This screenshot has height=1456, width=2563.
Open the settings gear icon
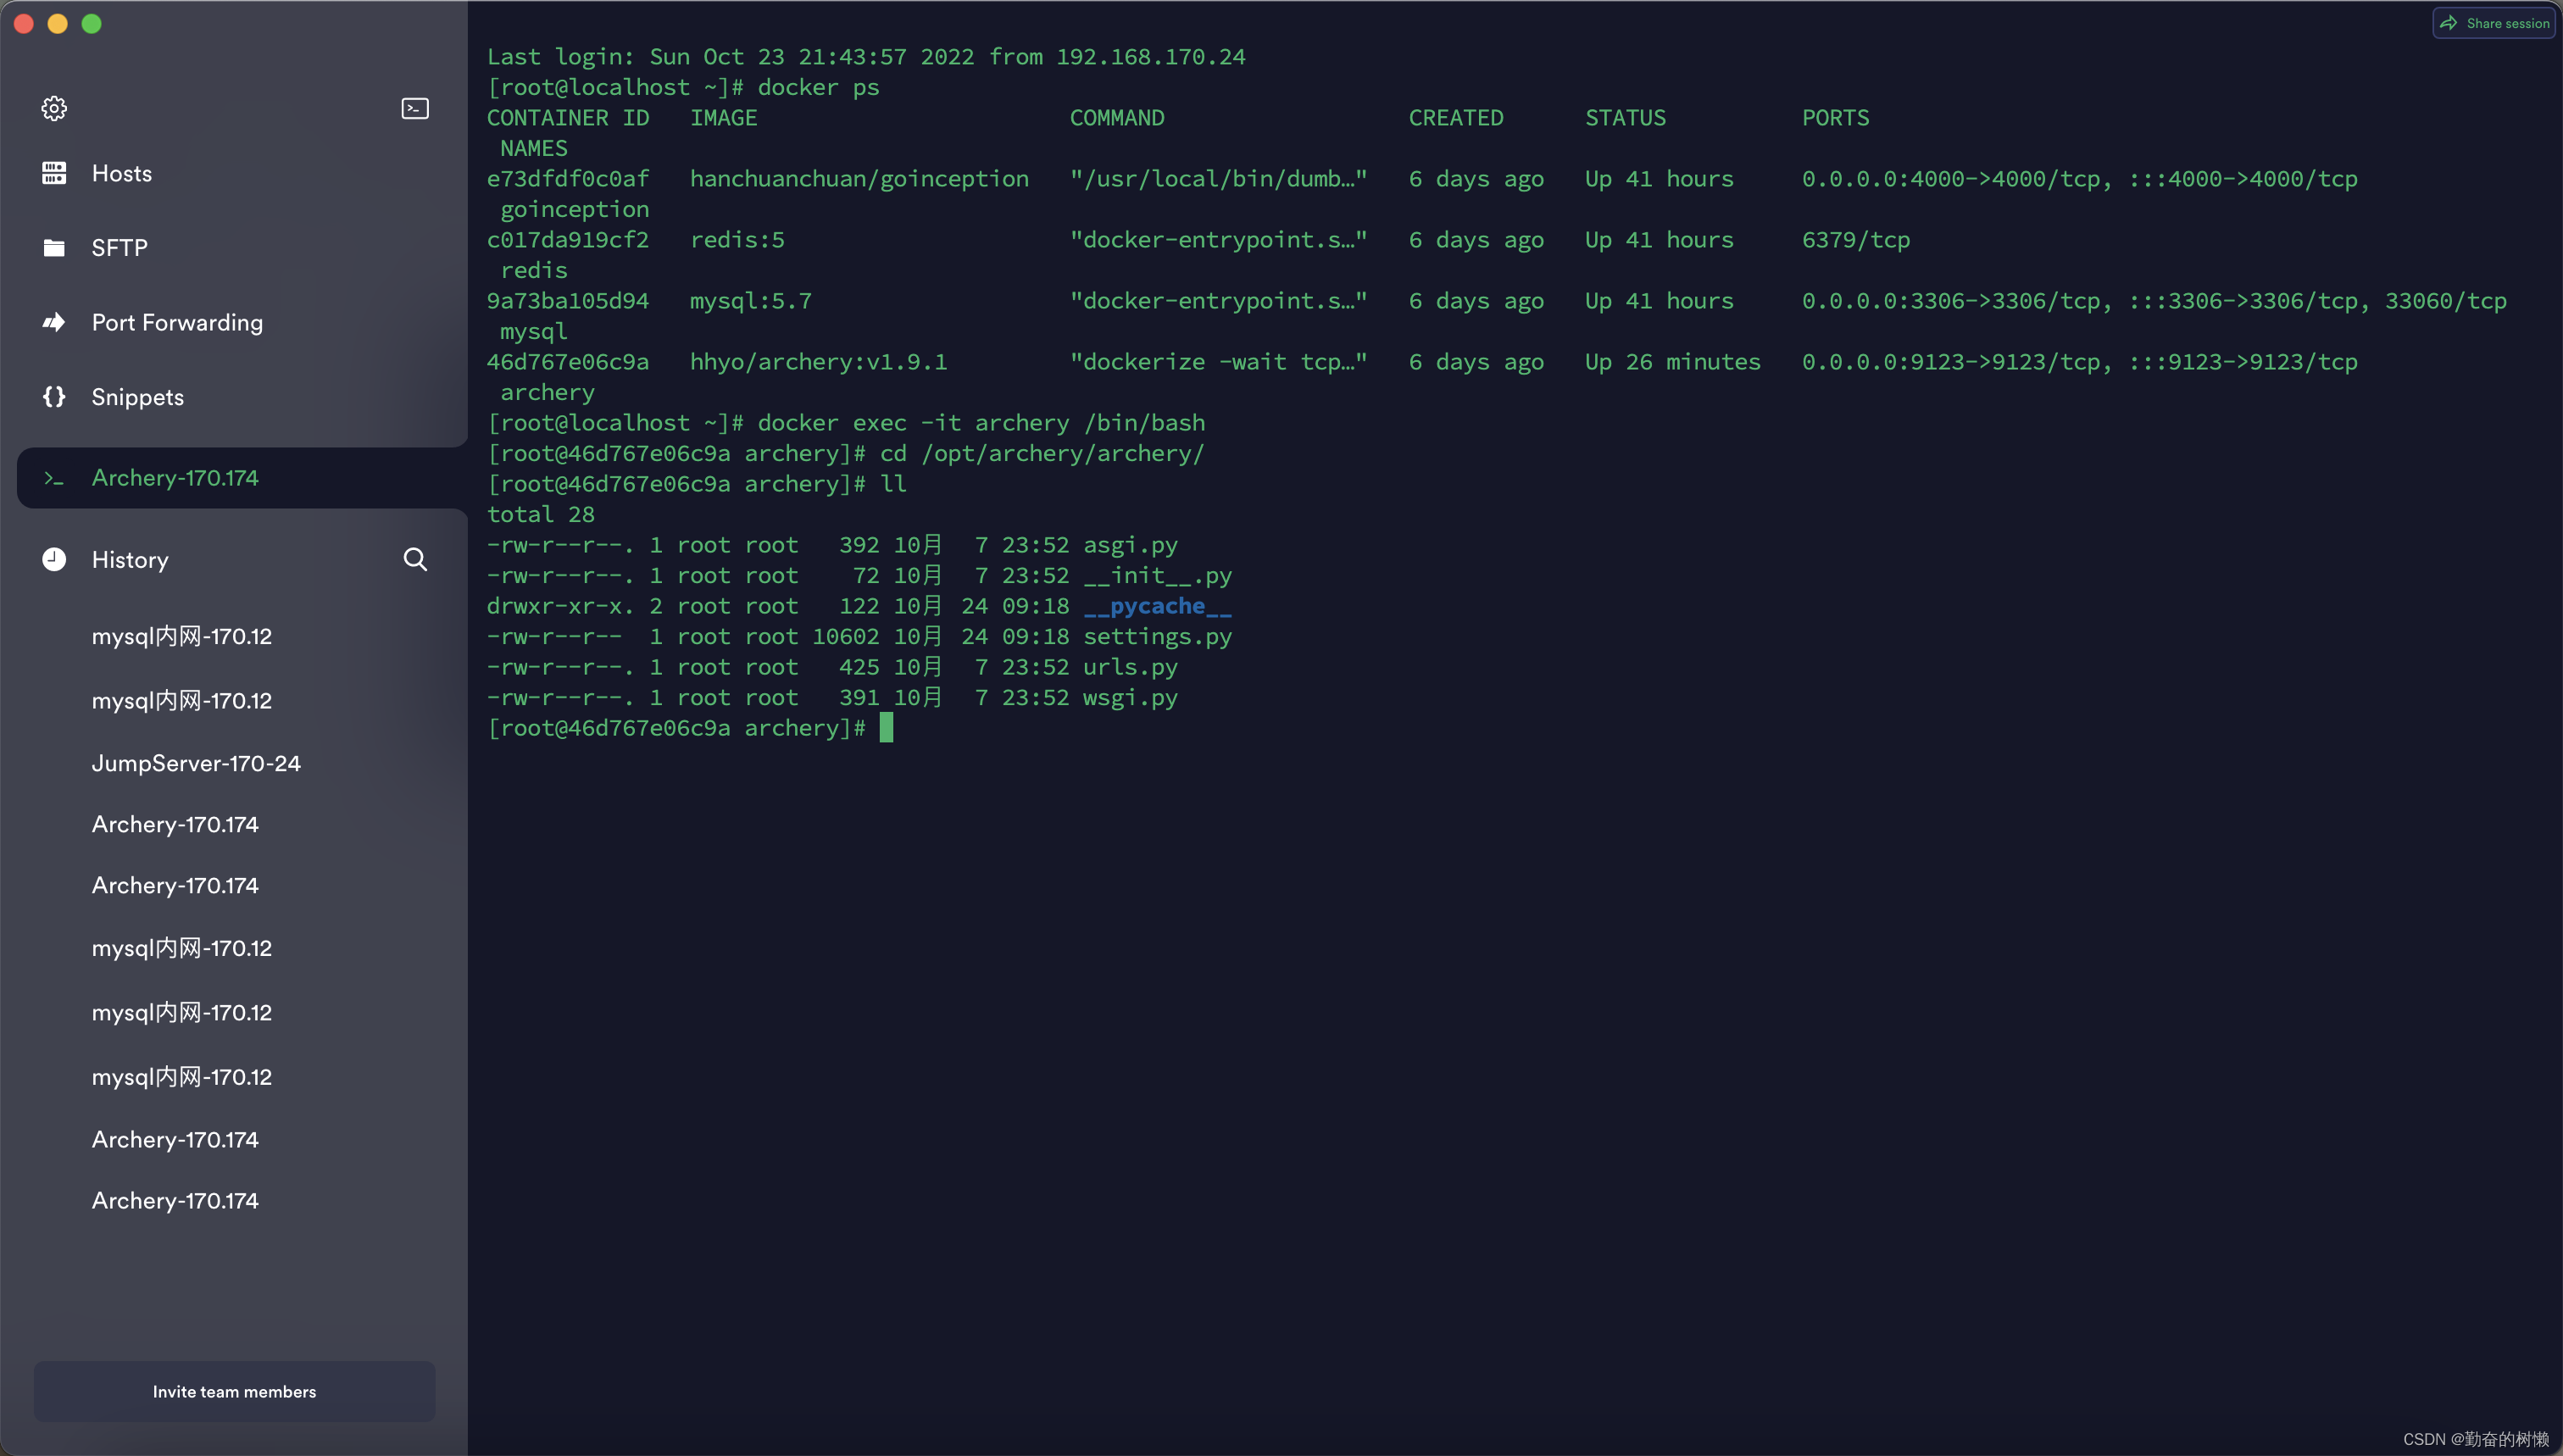point(54,108)
